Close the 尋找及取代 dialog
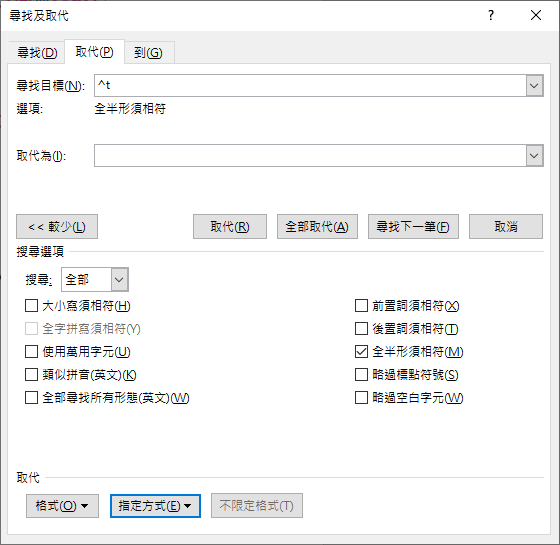Image resolution: width=560 pixels, height=545 pixels. [x=536, y=15]
